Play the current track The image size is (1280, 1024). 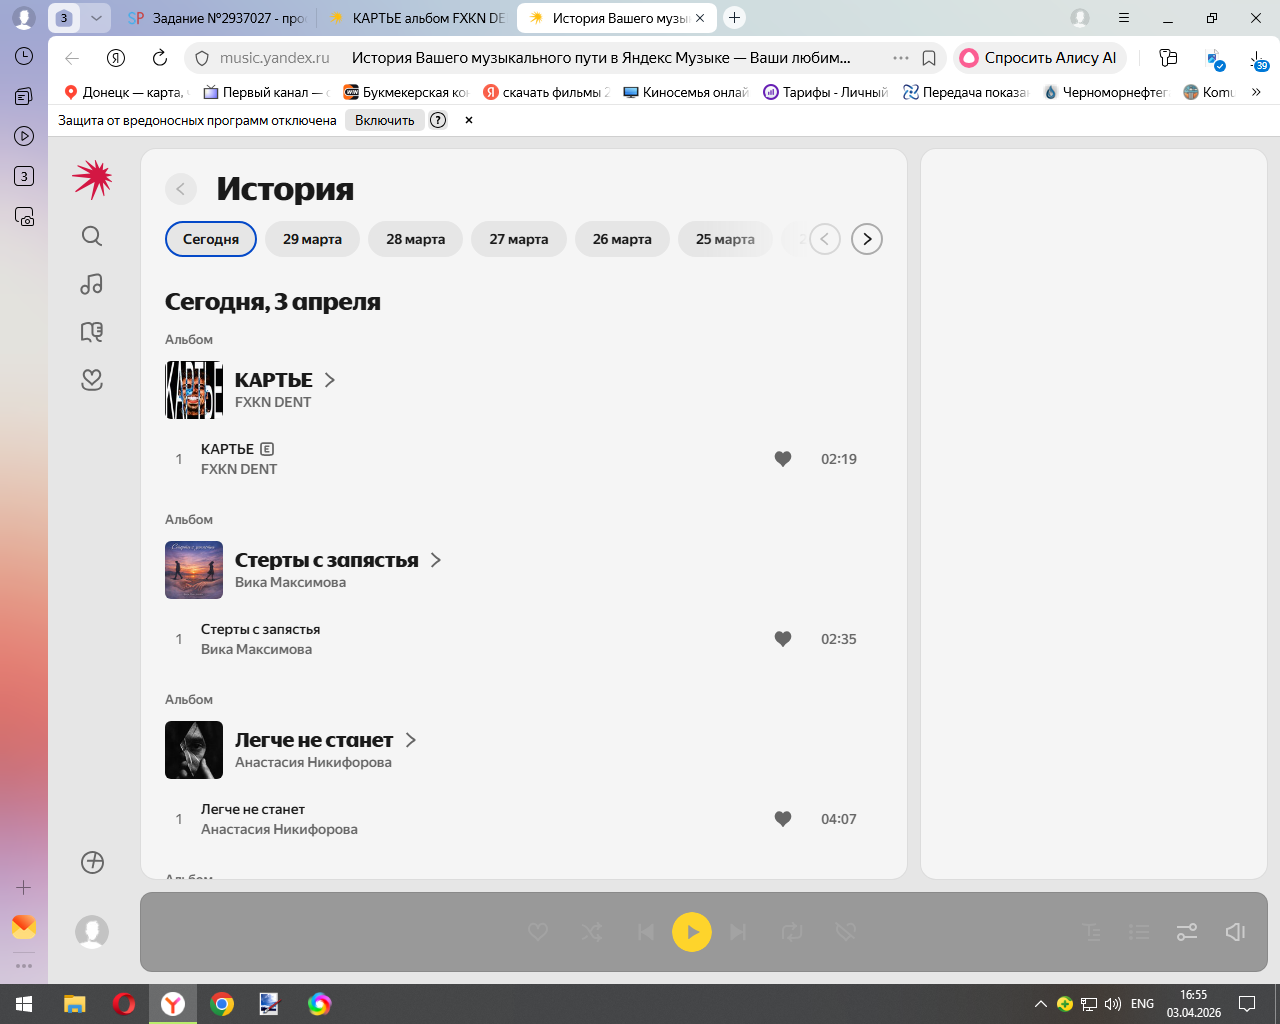pyautogui.click(x=692, y=932)
